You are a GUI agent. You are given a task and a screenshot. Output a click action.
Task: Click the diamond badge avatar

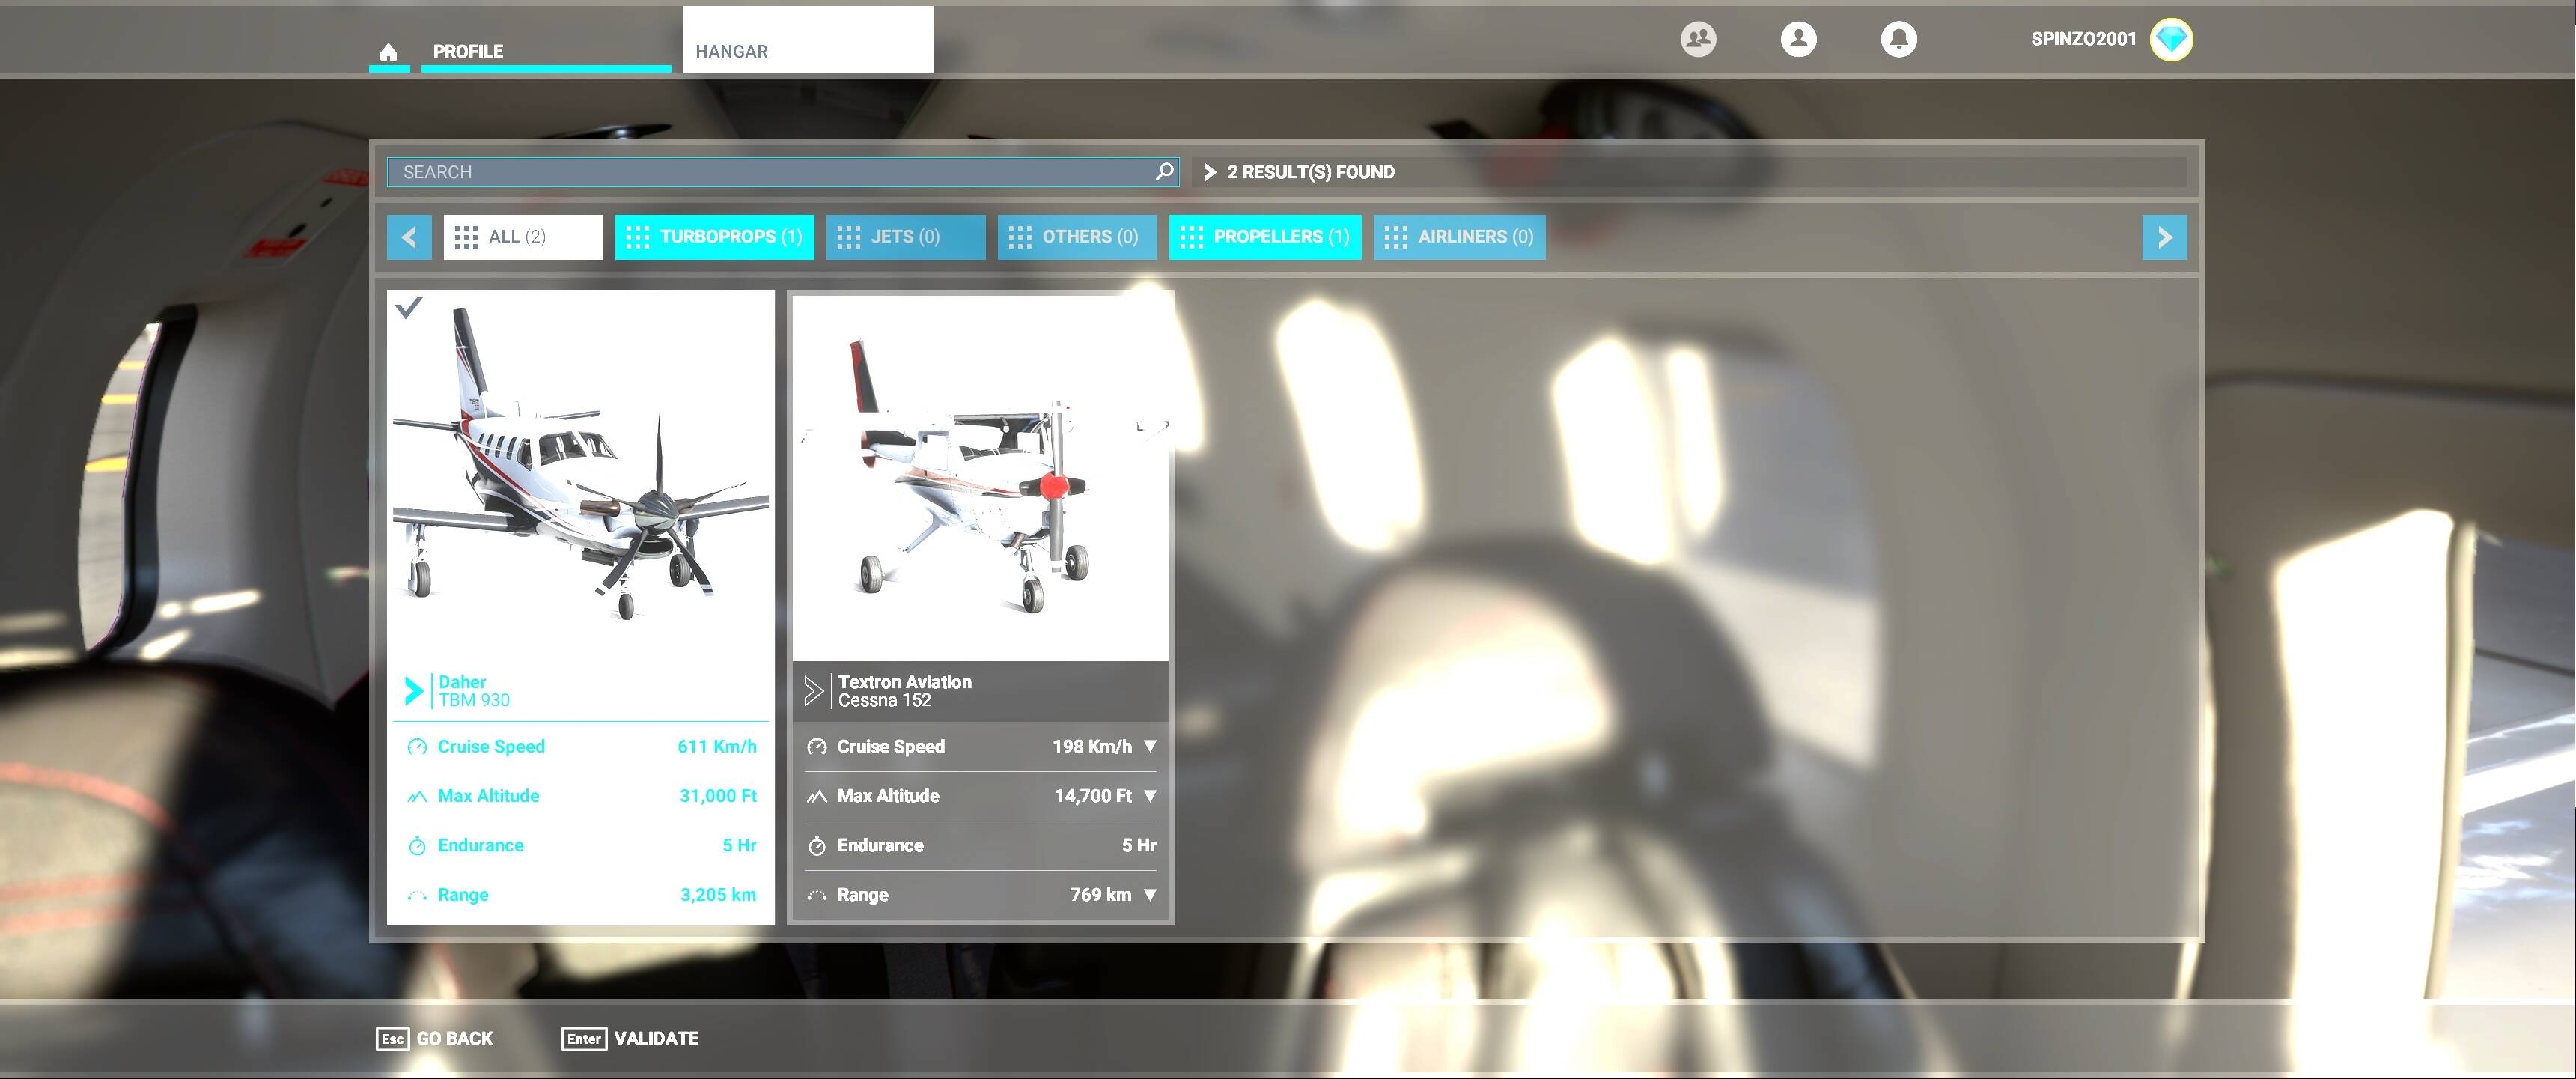tap(2171, 40)
